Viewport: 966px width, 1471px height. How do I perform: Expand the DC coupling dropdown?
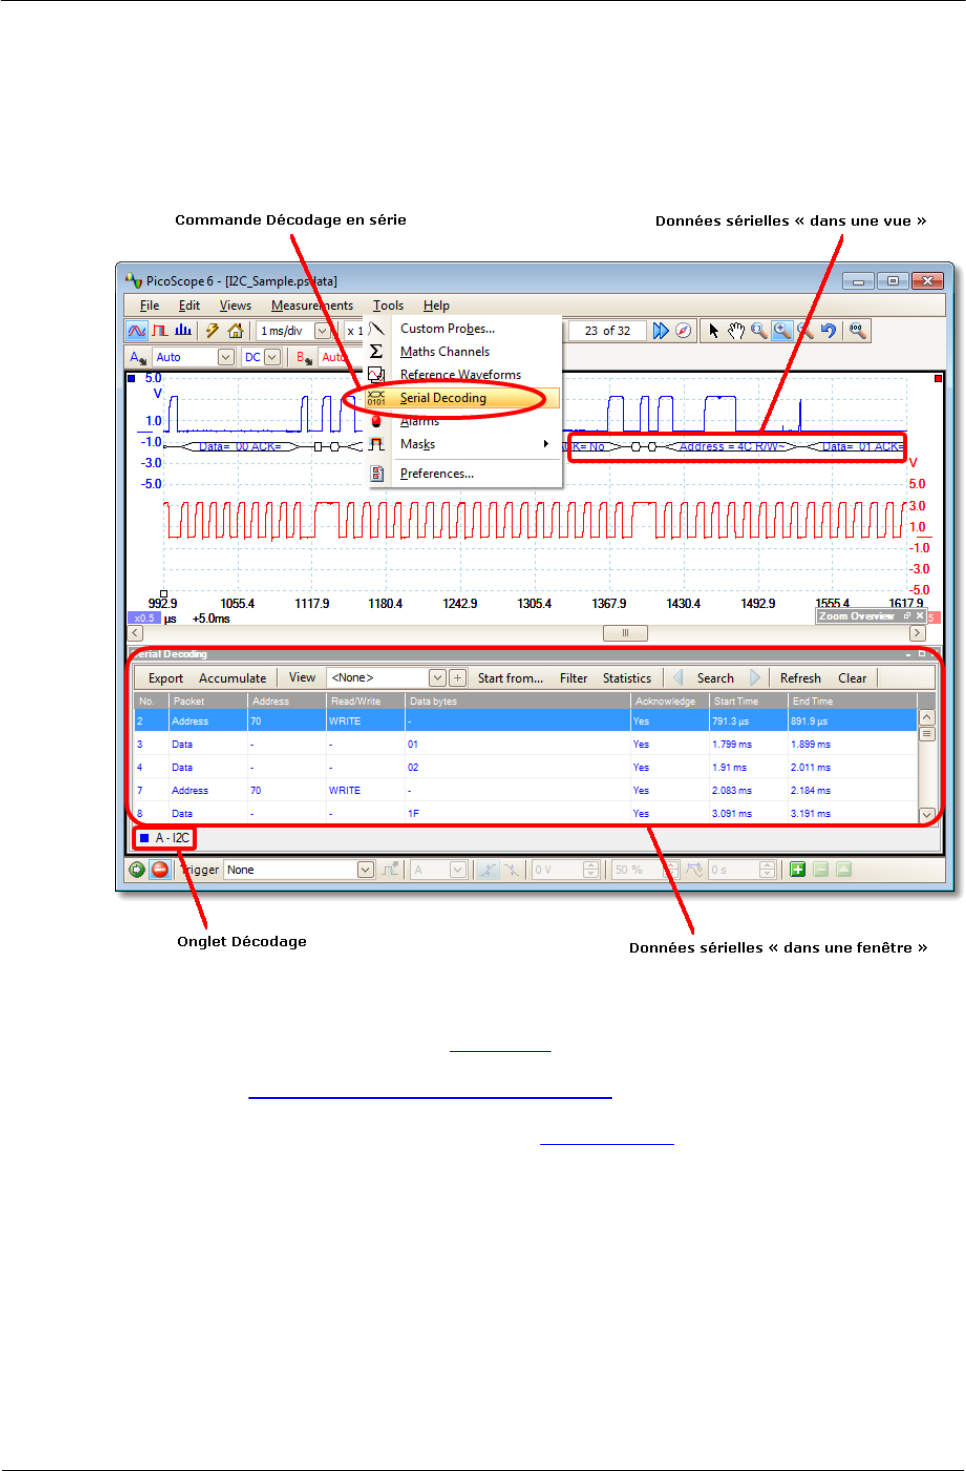(x=272, y=357)
